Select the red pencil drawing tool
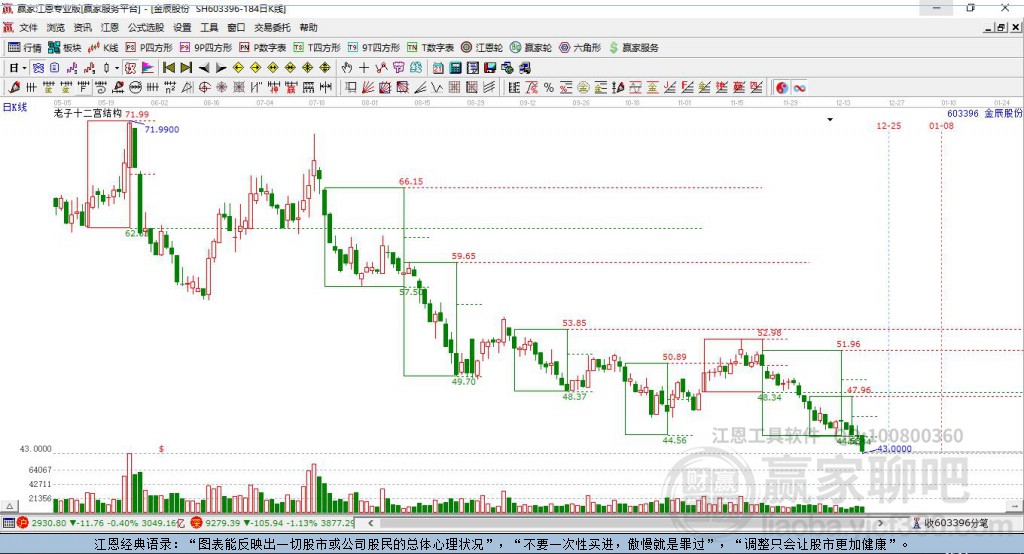The height and width of the screenshot is (554, 1024). [x=14, y=87]
